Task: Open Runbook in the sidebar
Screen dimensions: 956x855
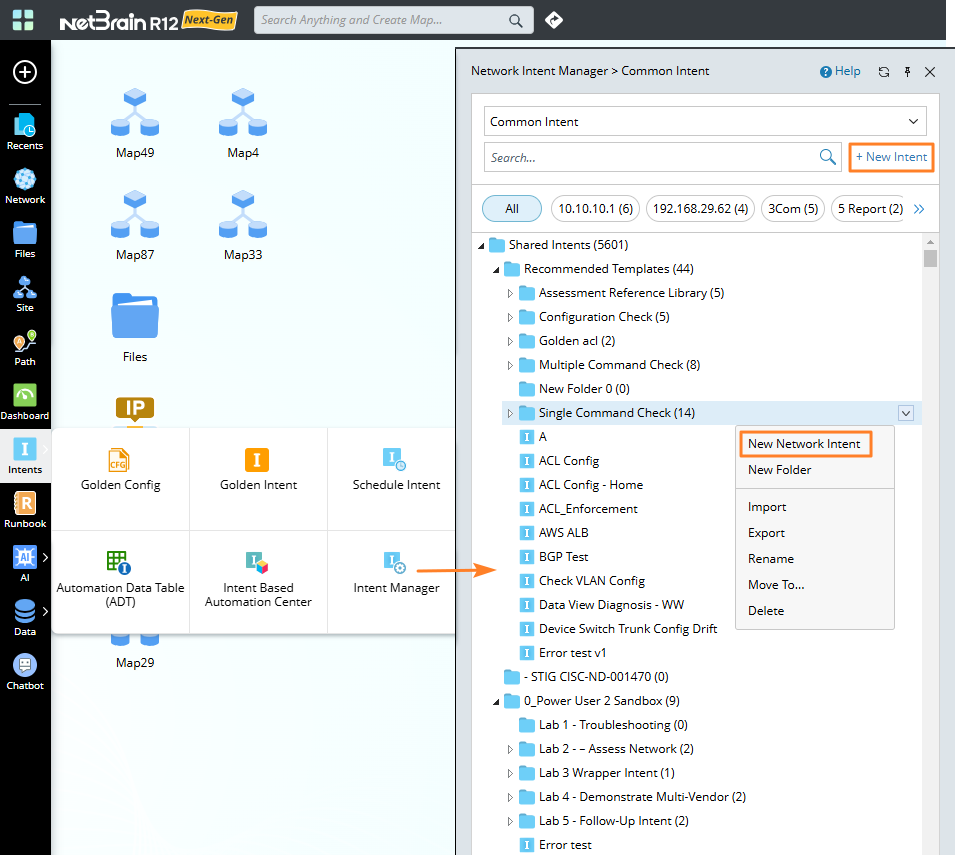Action: pos(25,510)
